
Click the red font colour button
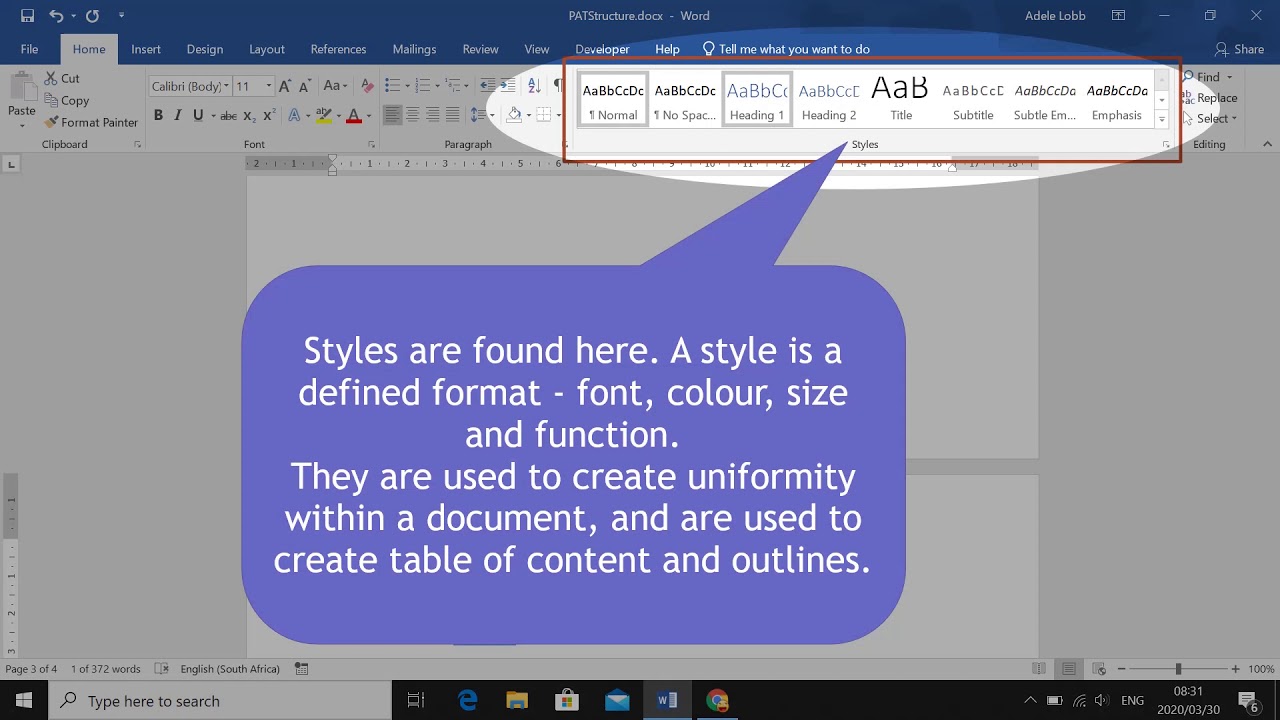353,115
